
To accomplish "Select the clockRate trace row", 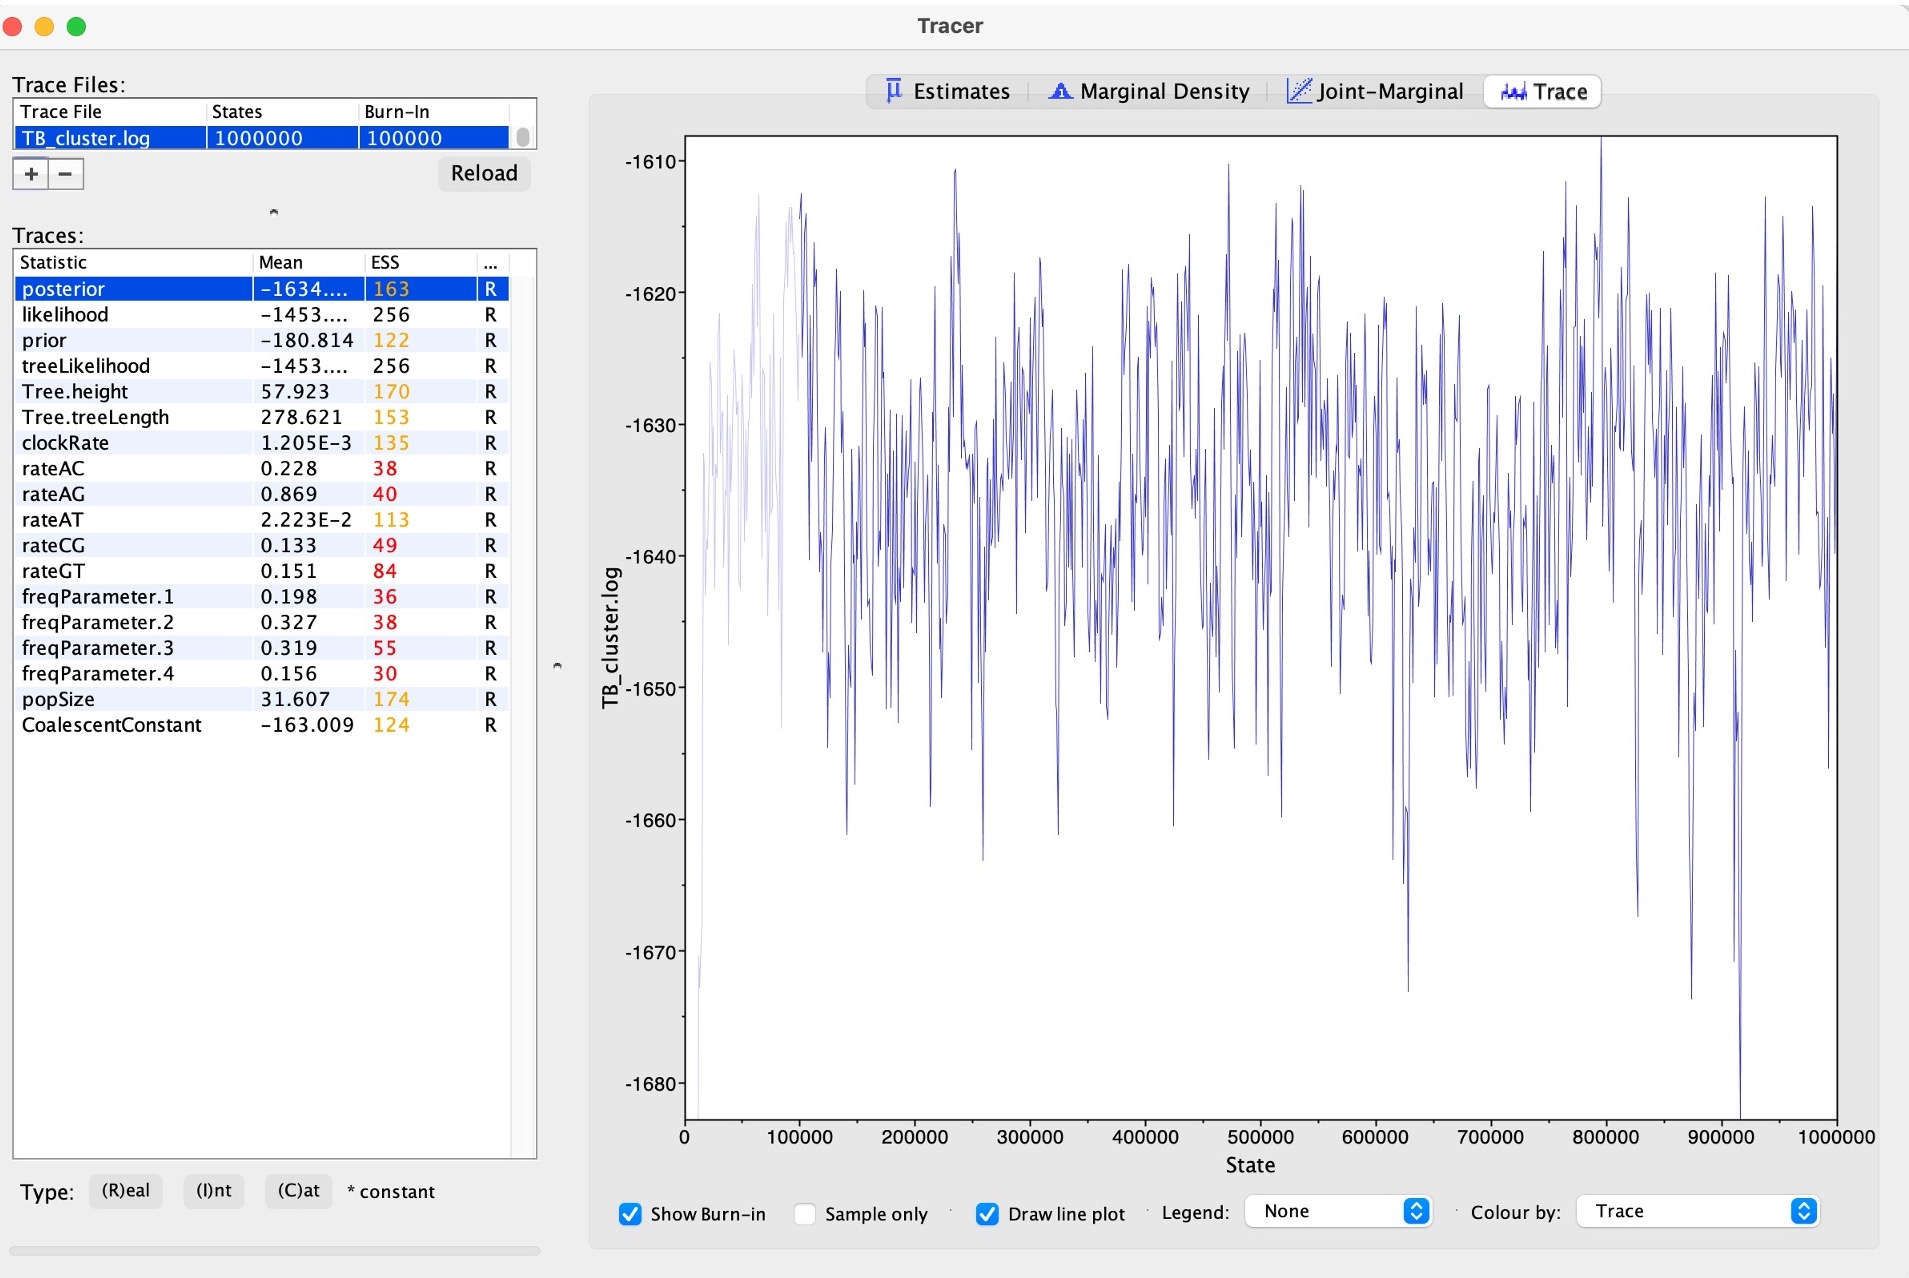I will 65,443.
